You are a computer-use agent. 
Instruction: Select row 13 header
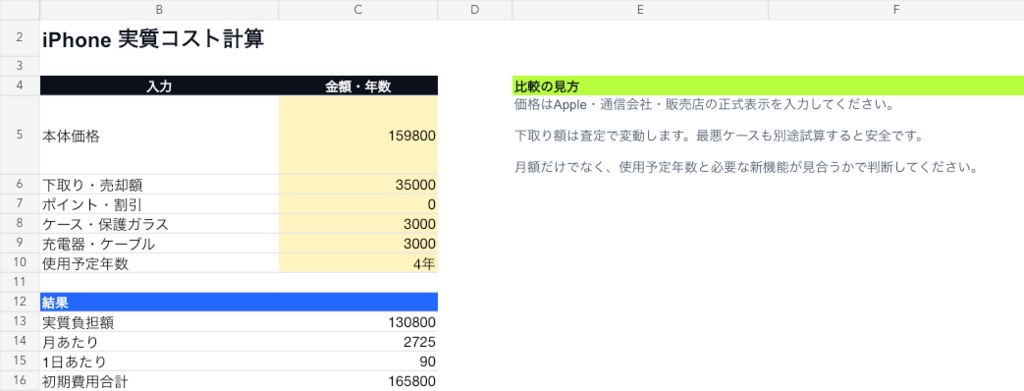20,322
